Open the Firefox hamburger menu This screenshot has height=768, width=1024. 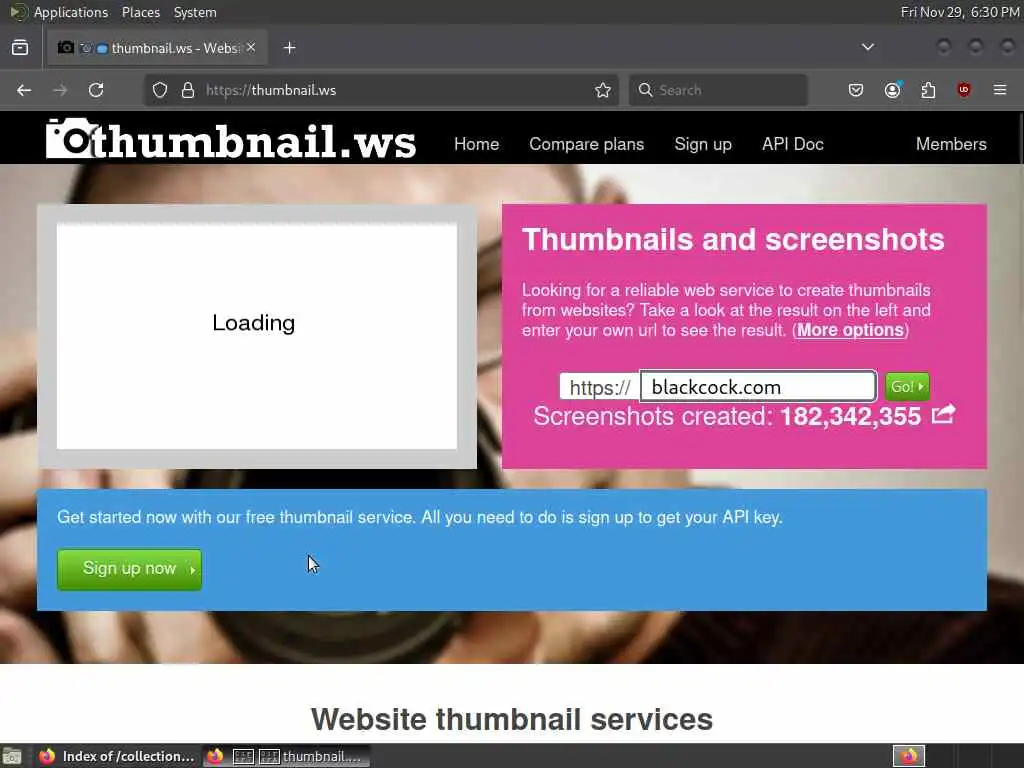pyautogui.click(x=1000, y=90)
